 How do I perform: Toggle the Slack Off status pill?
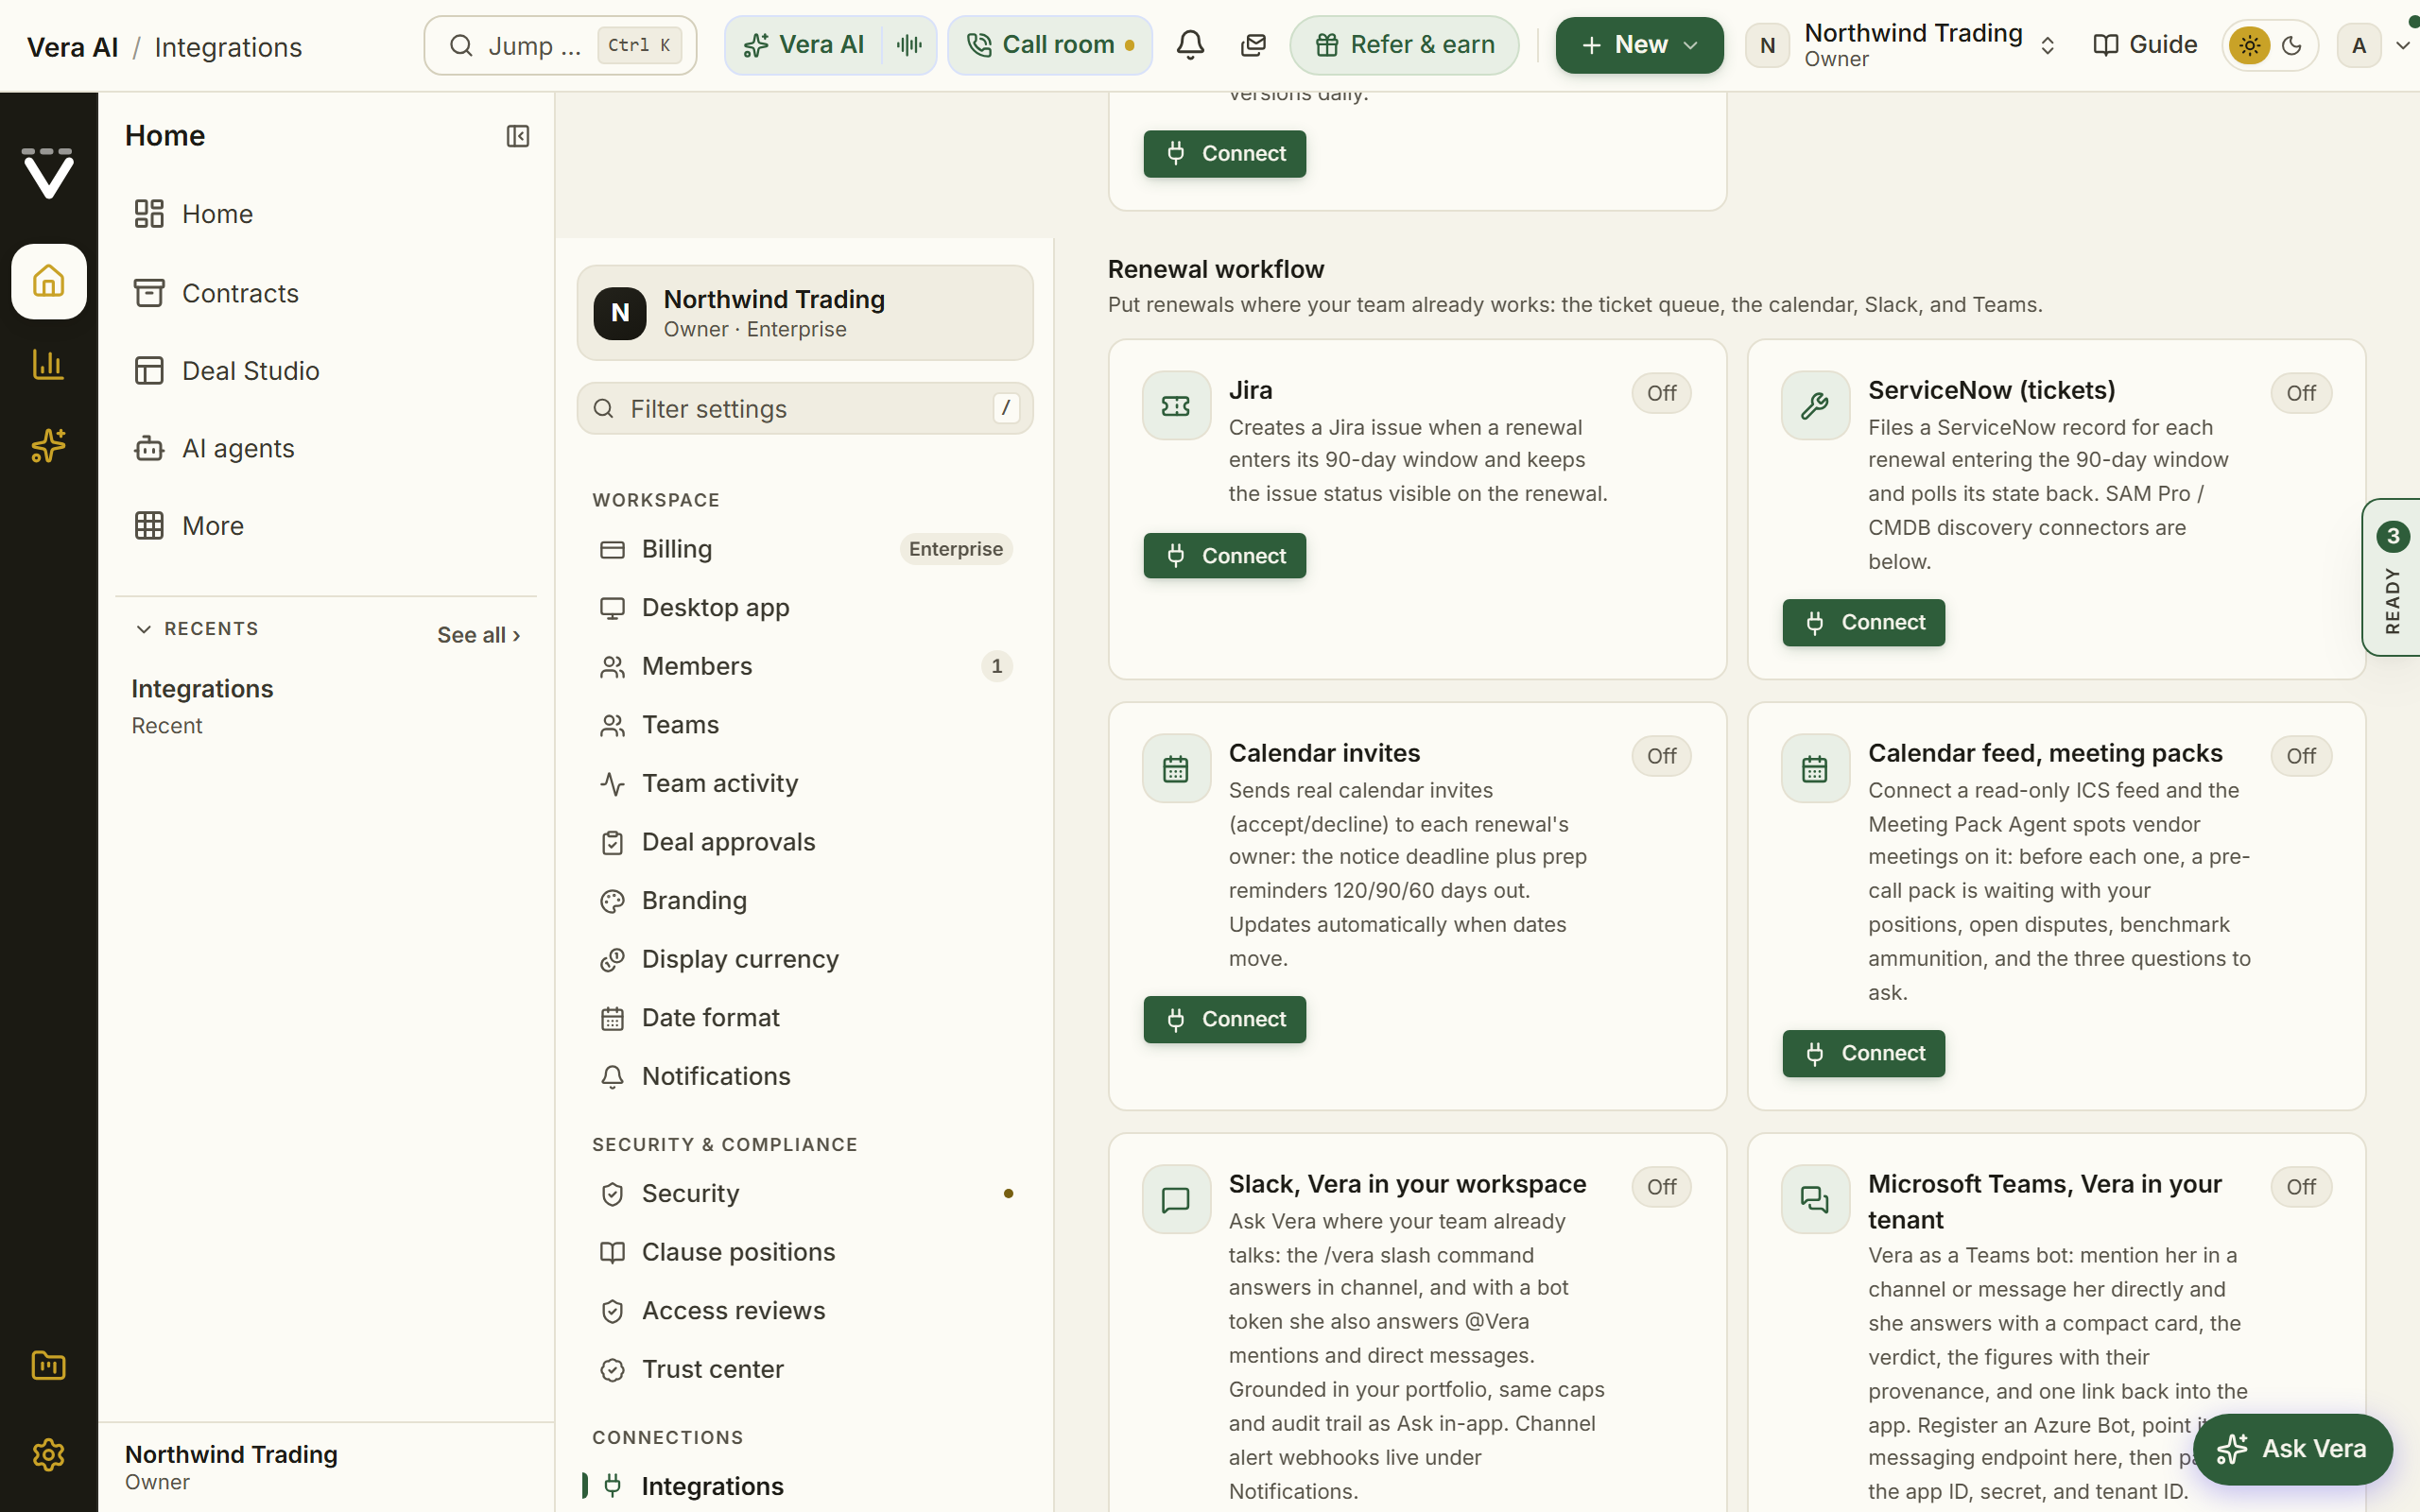pyautogui.click(x=1661, y=1187)
